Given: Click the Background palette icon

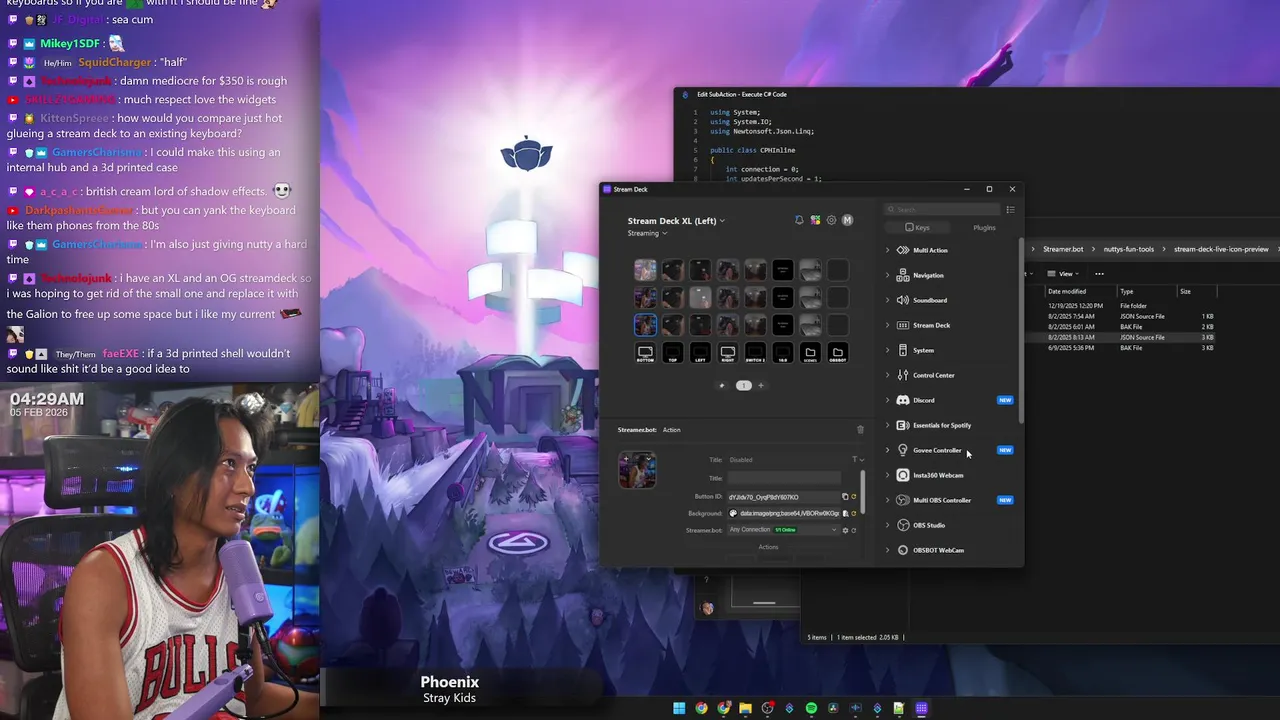Looking at the screenshot, I should (733, 513).
